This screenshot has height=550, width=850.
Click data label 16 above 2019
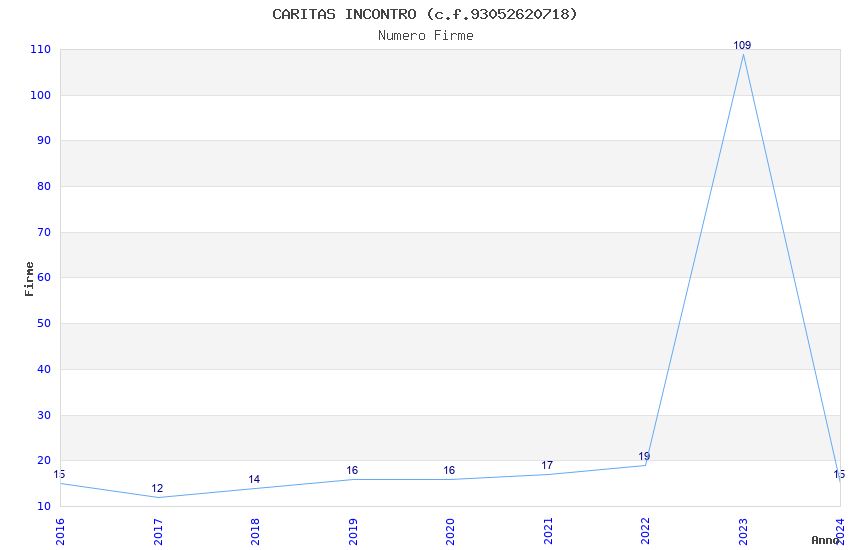(x=352, y=470)
